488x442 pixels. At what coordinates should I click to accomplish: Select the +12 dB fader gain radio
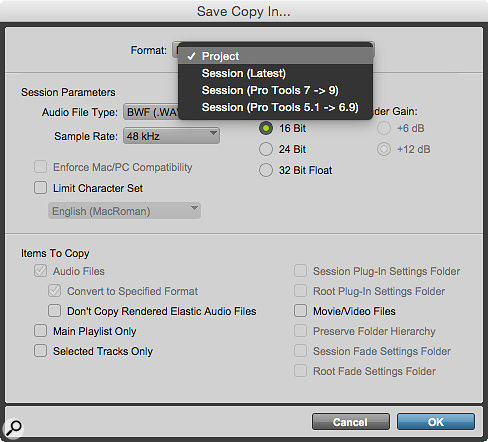click(384, 149)
